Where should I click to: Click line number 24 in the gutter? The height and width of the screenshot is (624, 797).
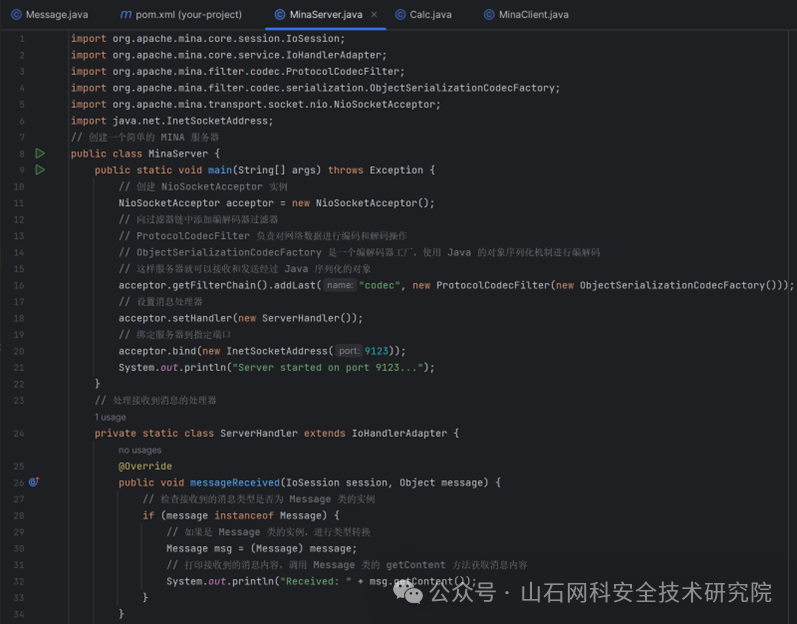[19, 433]
